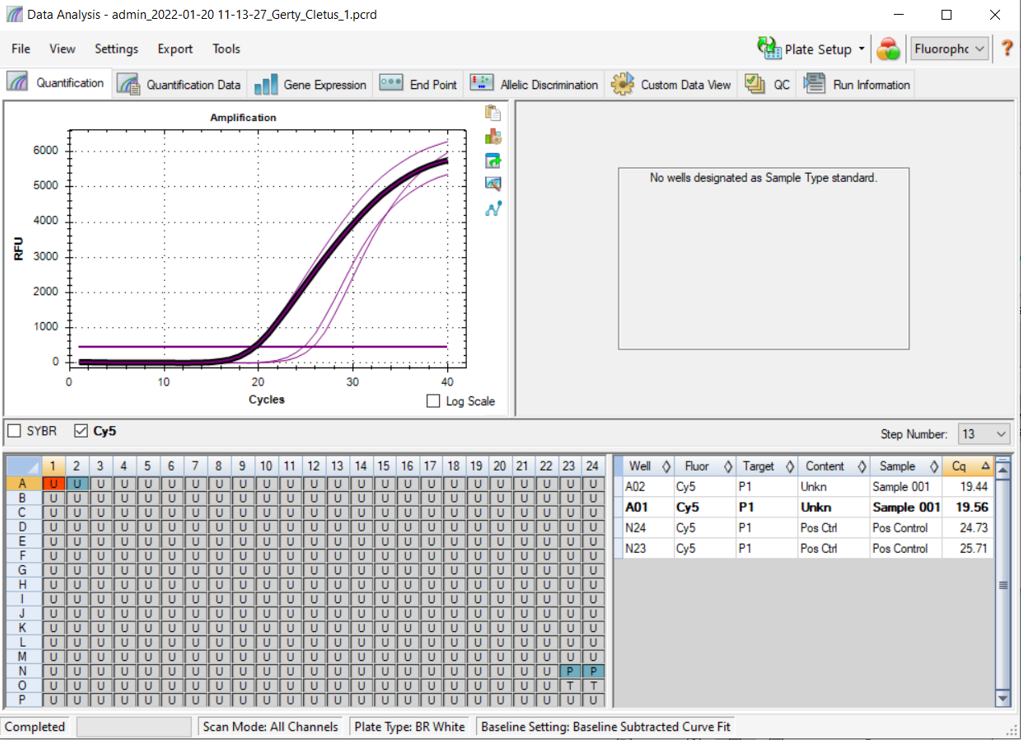Image resolution: width=1021 pixels, height=740 pixels.
Task: Open the Export menu
Action: (175, 49)
